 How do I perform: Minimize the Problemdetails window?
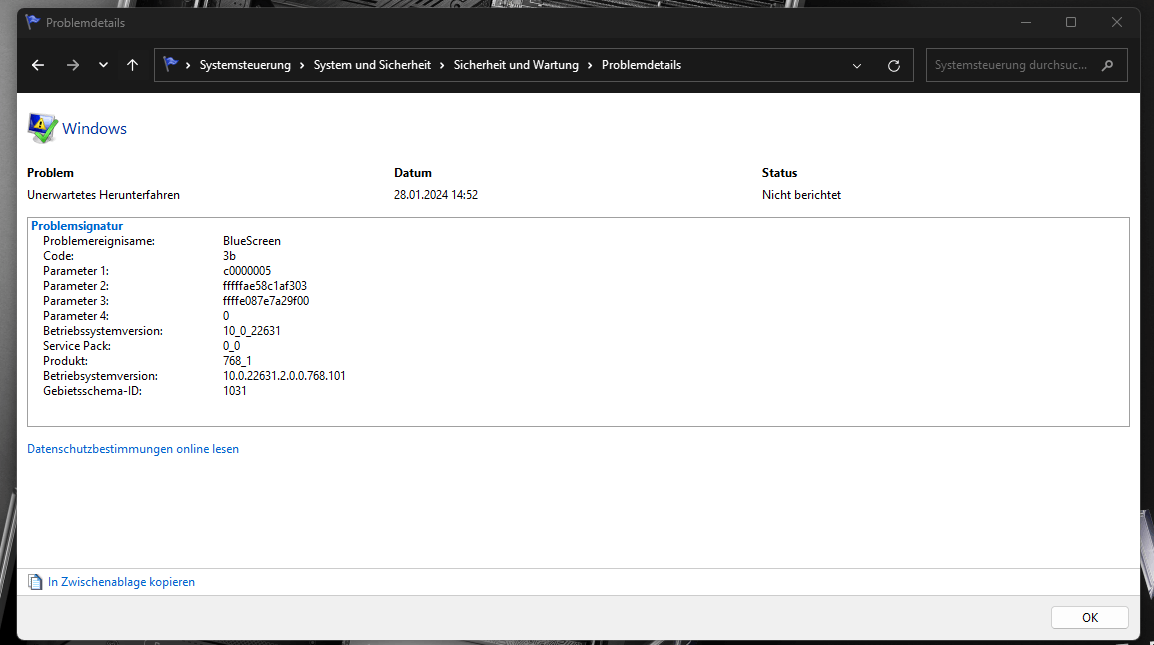[1026, 23]
